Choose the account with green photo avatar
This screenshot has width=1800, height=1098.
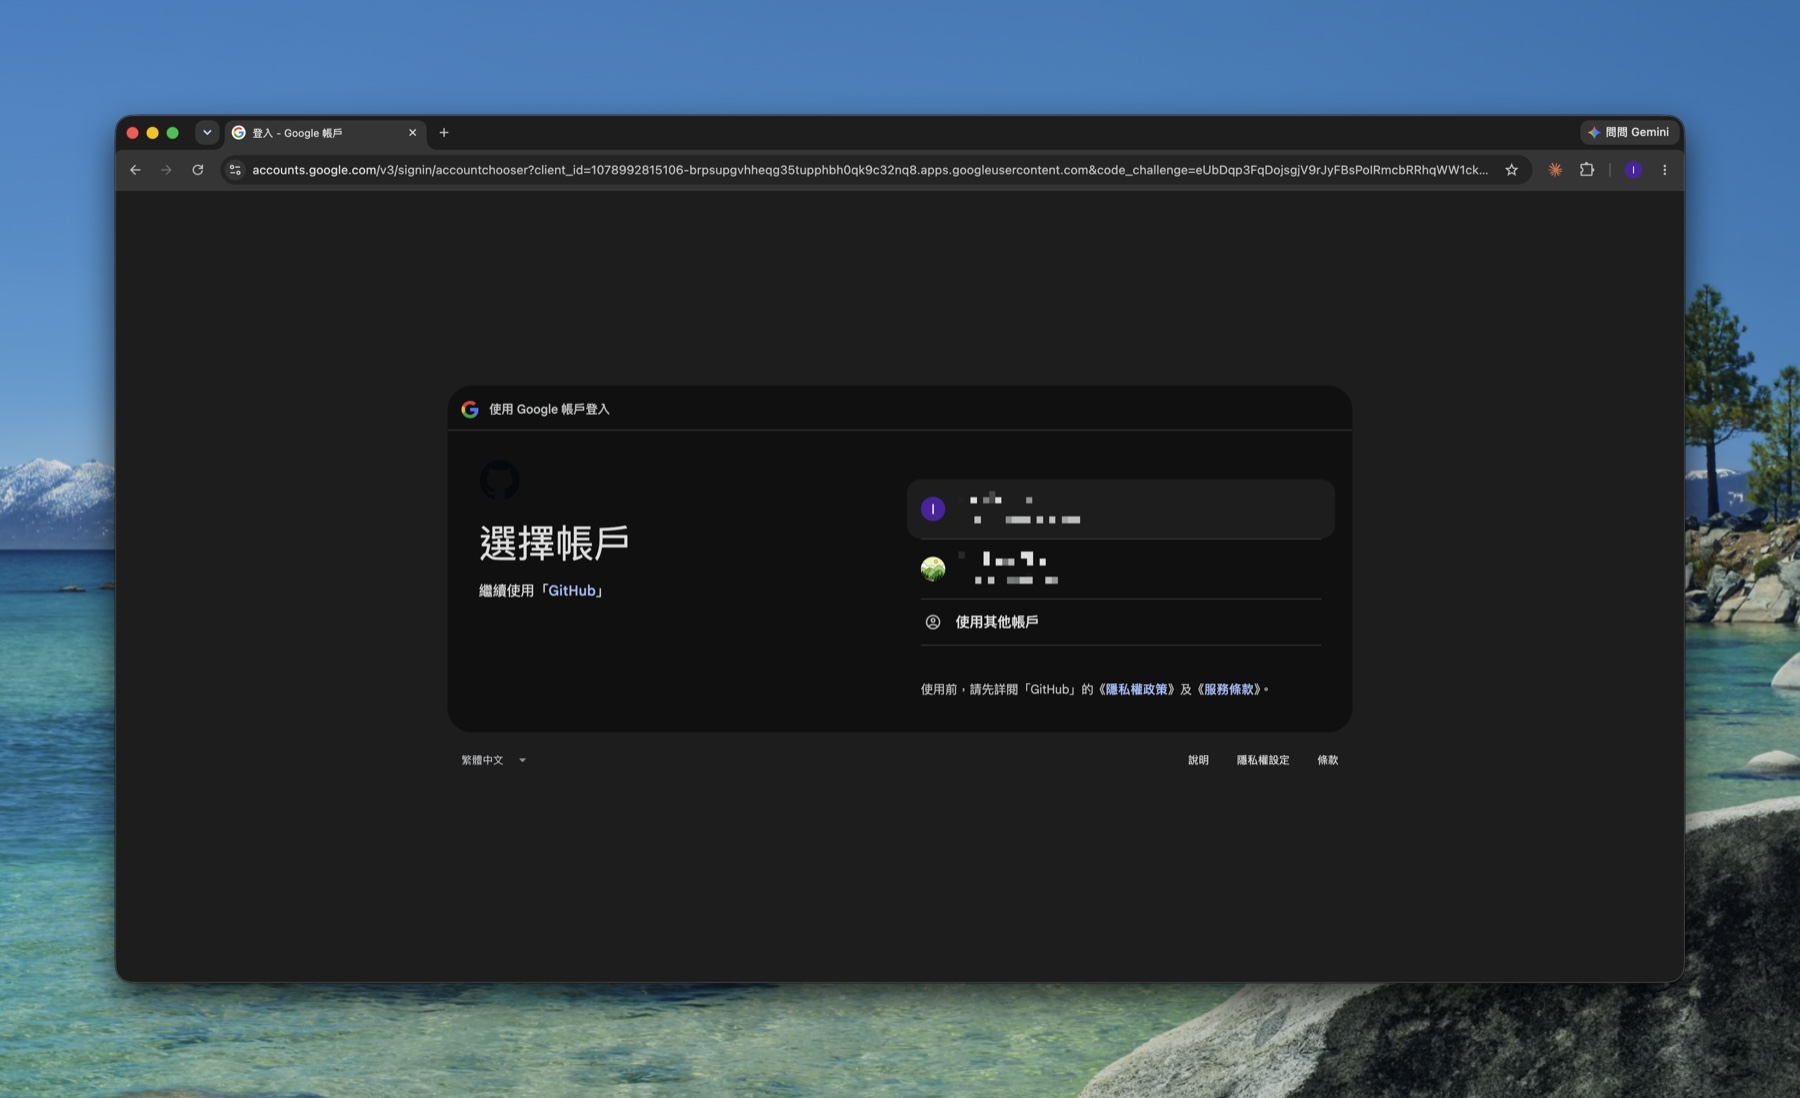[1120, 568]
